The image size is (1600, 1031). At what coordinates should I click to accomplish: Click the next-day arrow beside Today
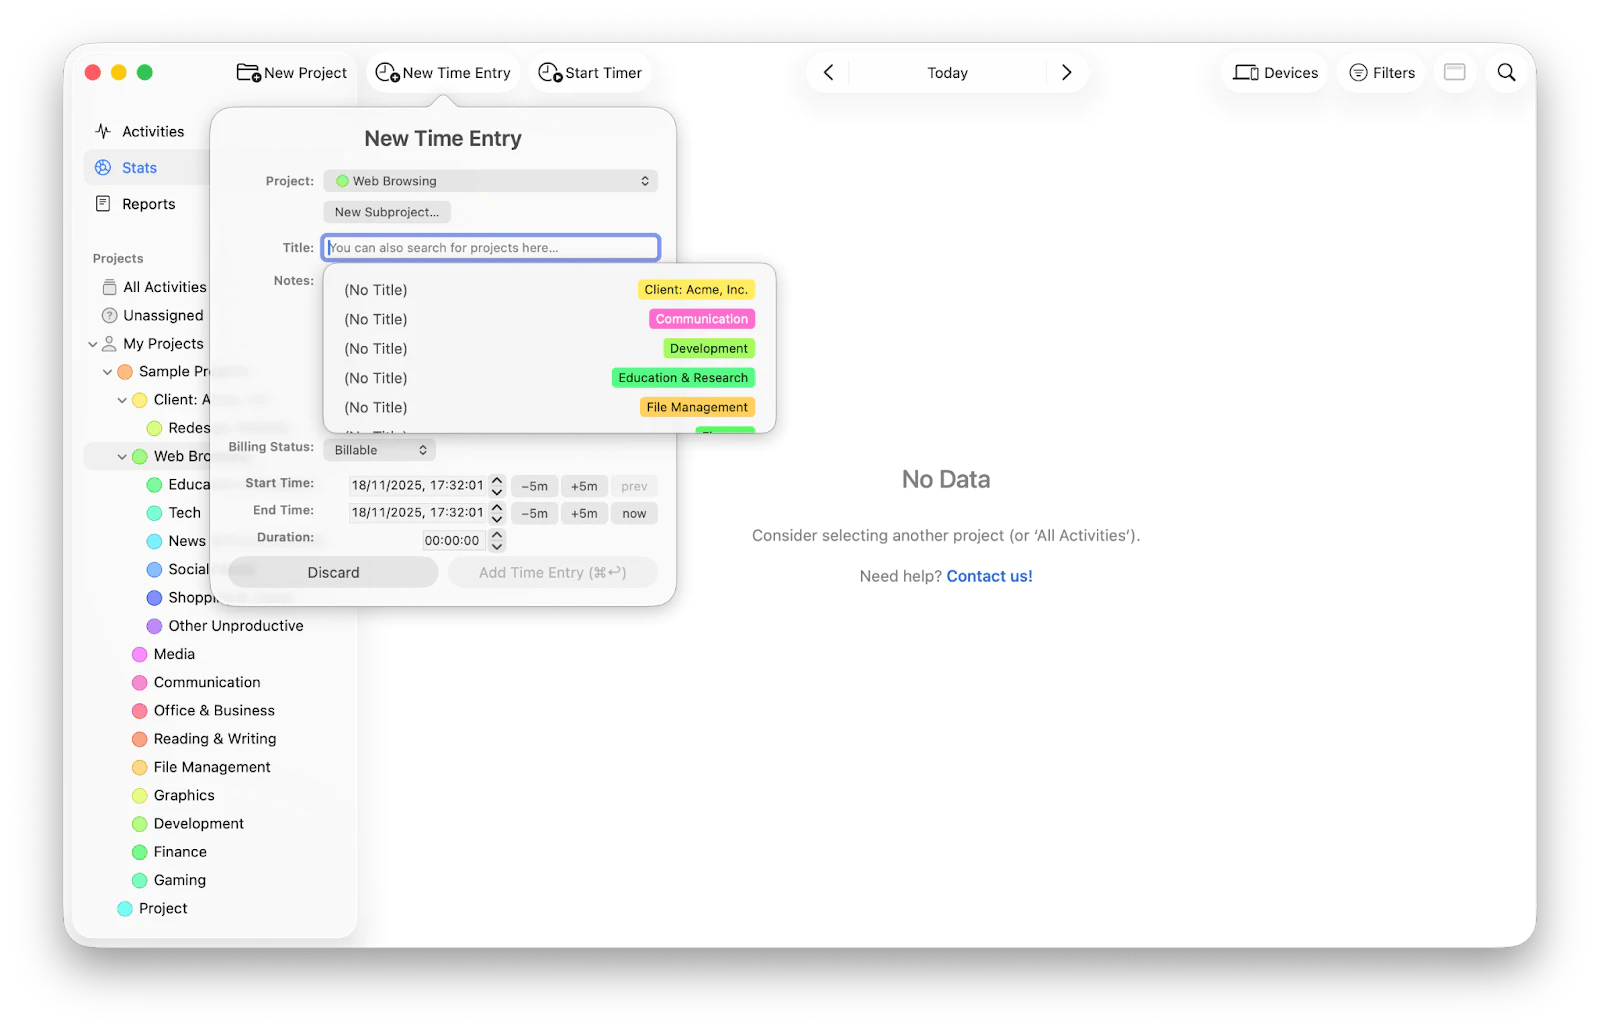pos(1066,72)
